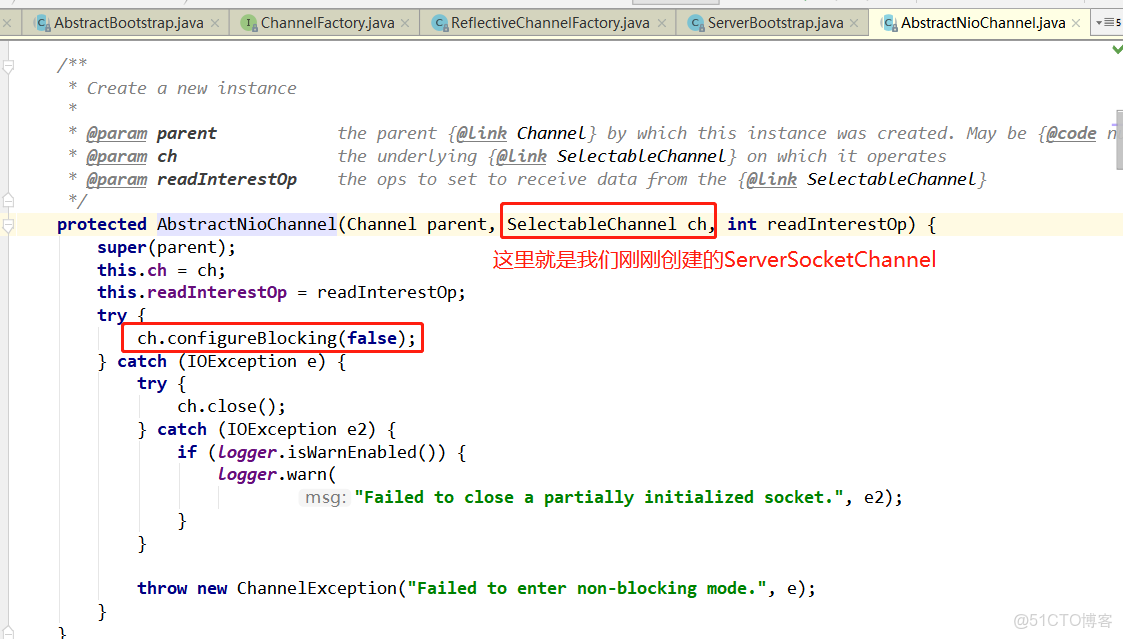Viewport: 1123px width, 639px height.
Task: Click the 'this.ch = ch;' line
Action: (161, 271)
